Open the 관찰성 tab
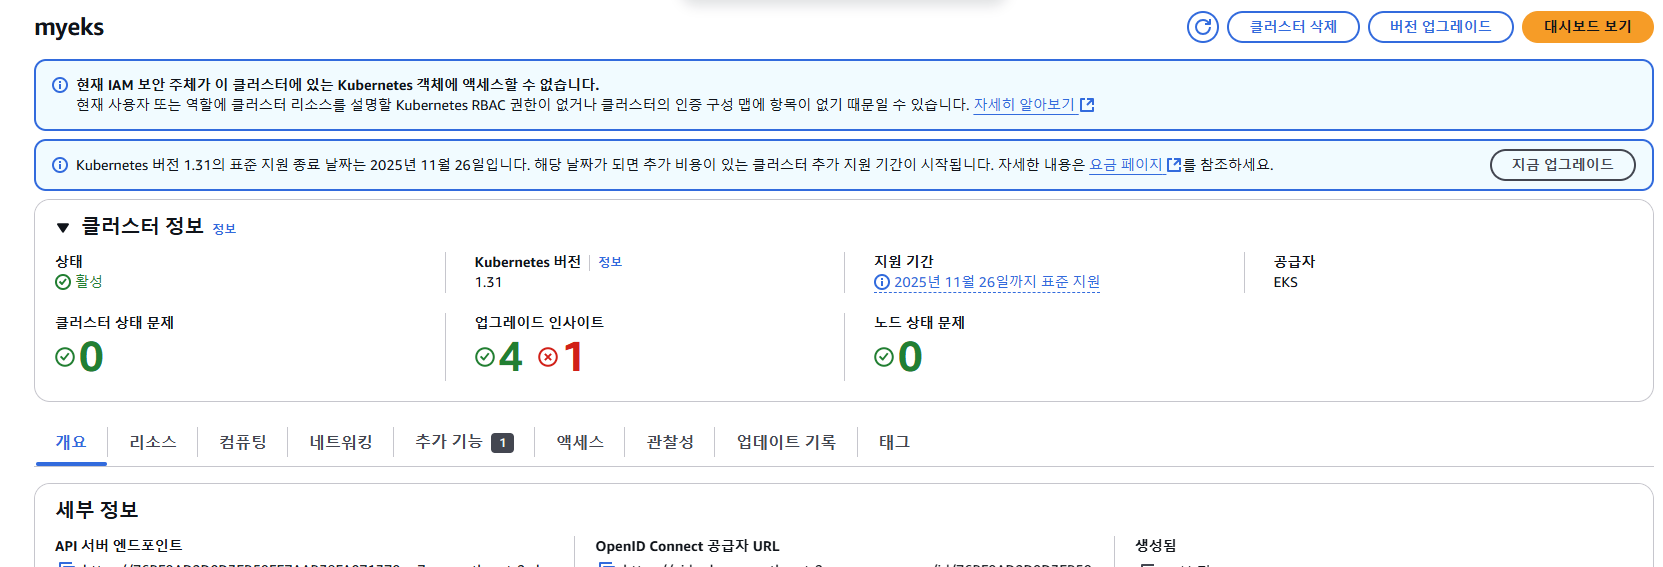The width and height of the screenshot is (1663, 567). [670, 442]
